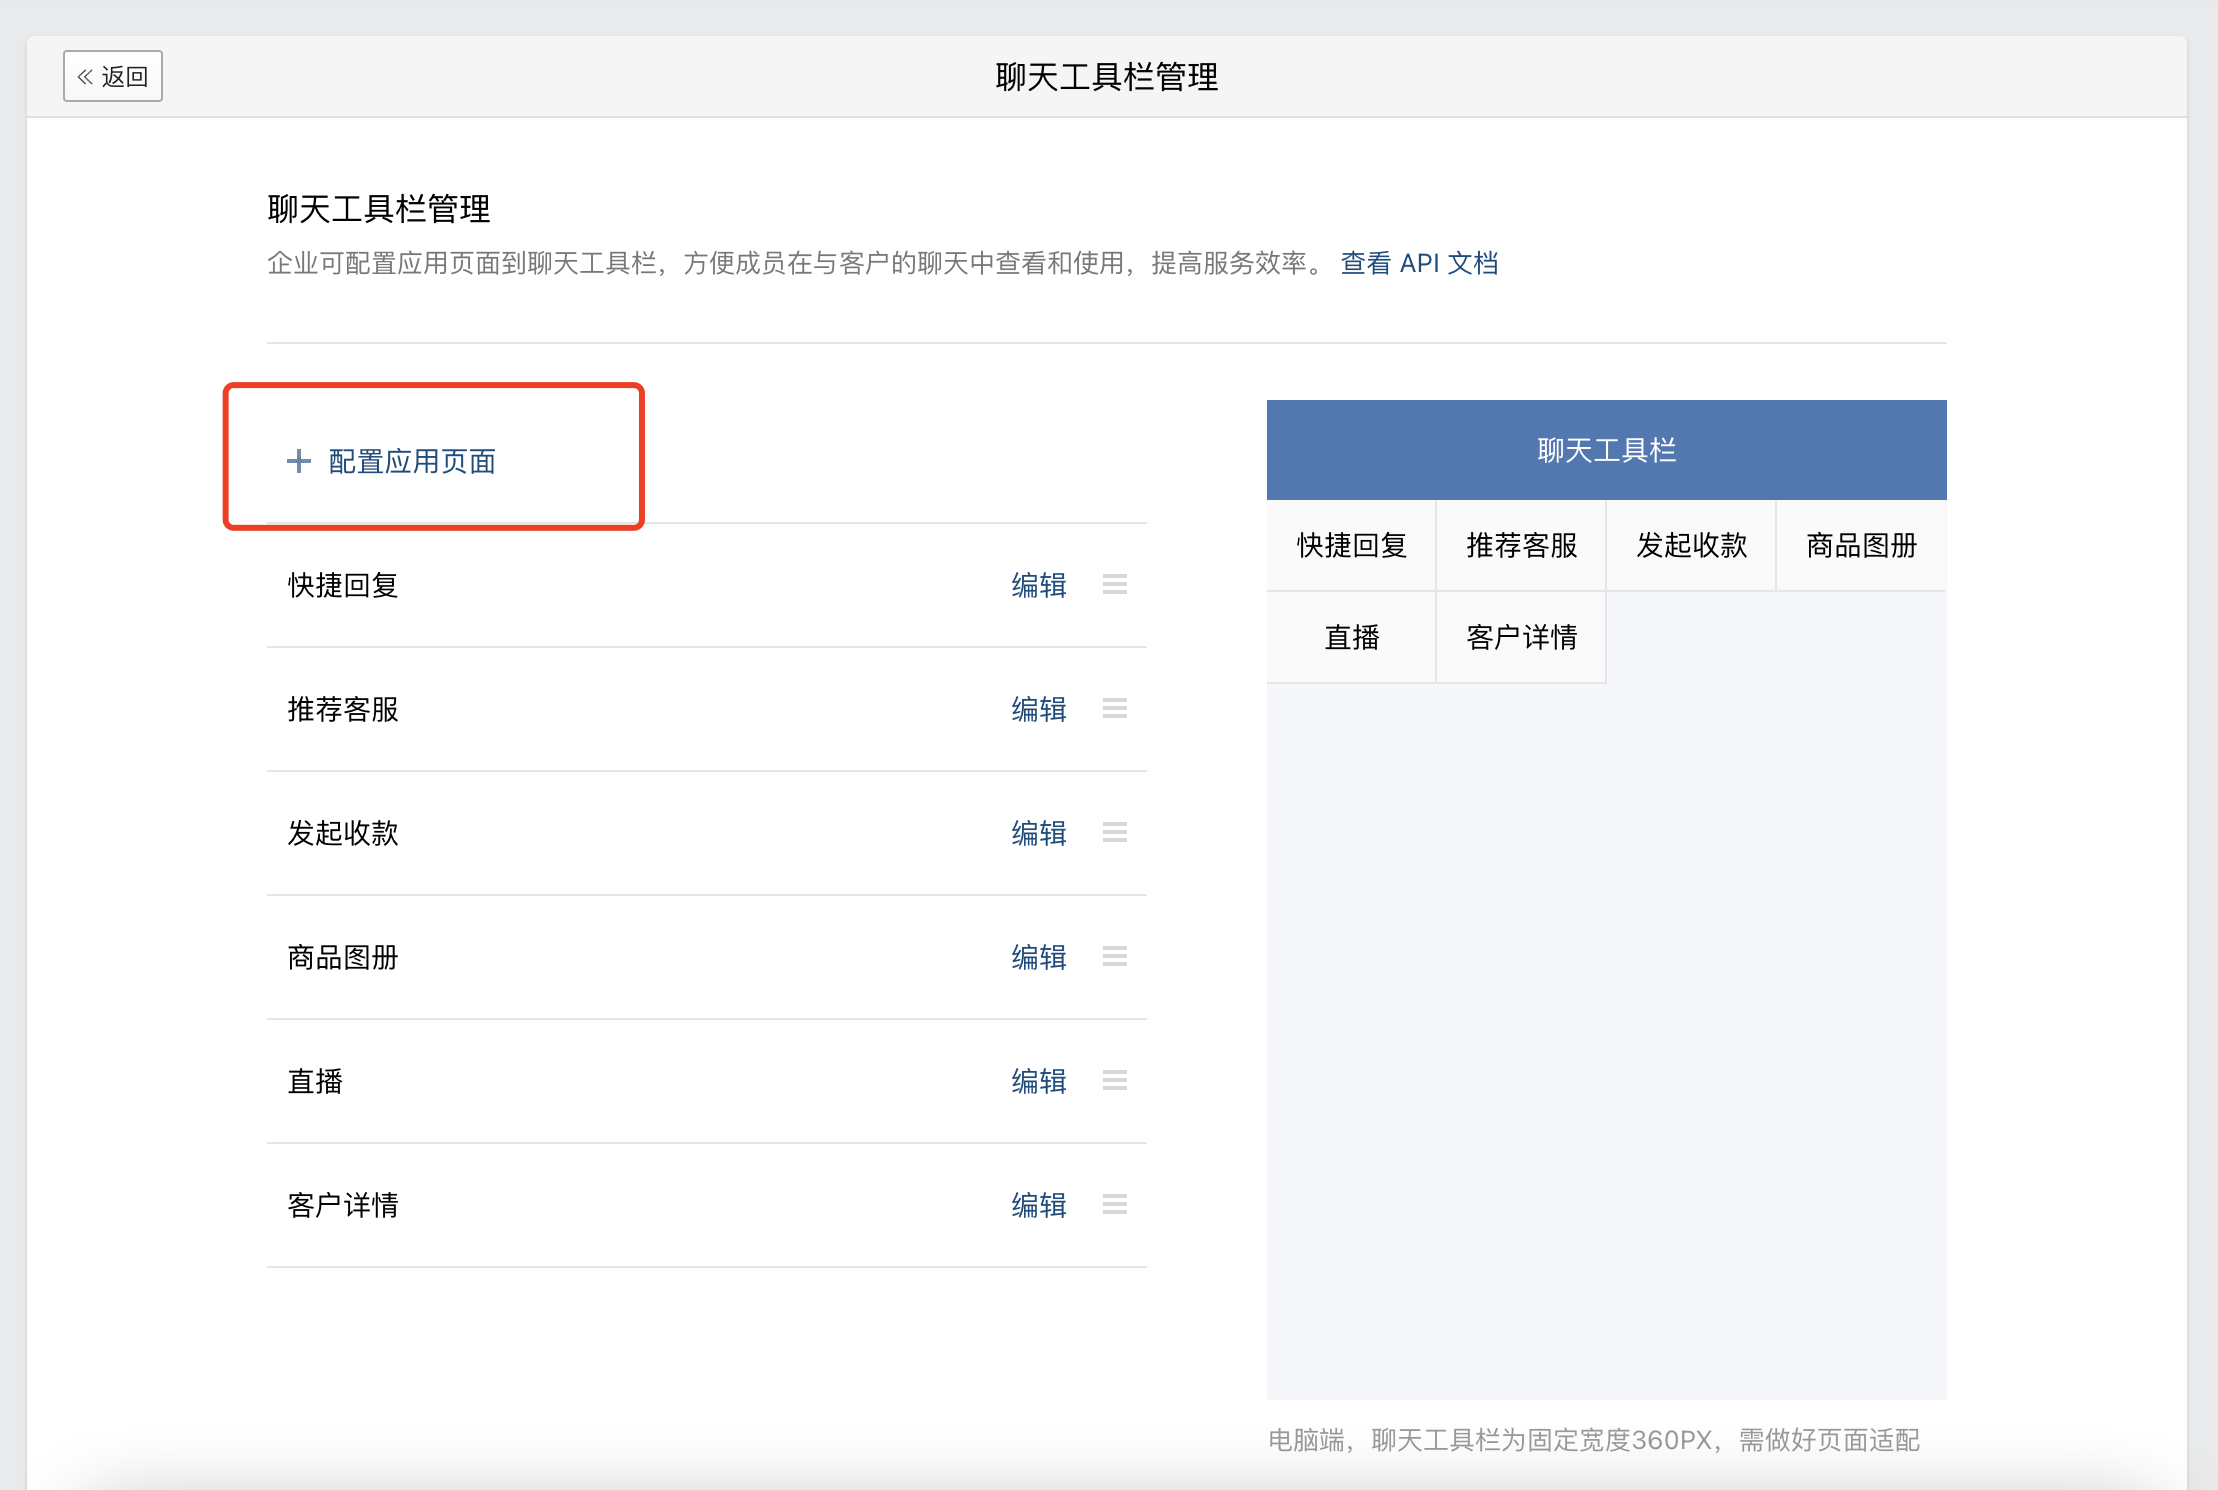Select 商品图册 tab in toolbar preview
Viewport: 2218px width, 1490px height.
pyautogui.click(x=1861, y=545)
